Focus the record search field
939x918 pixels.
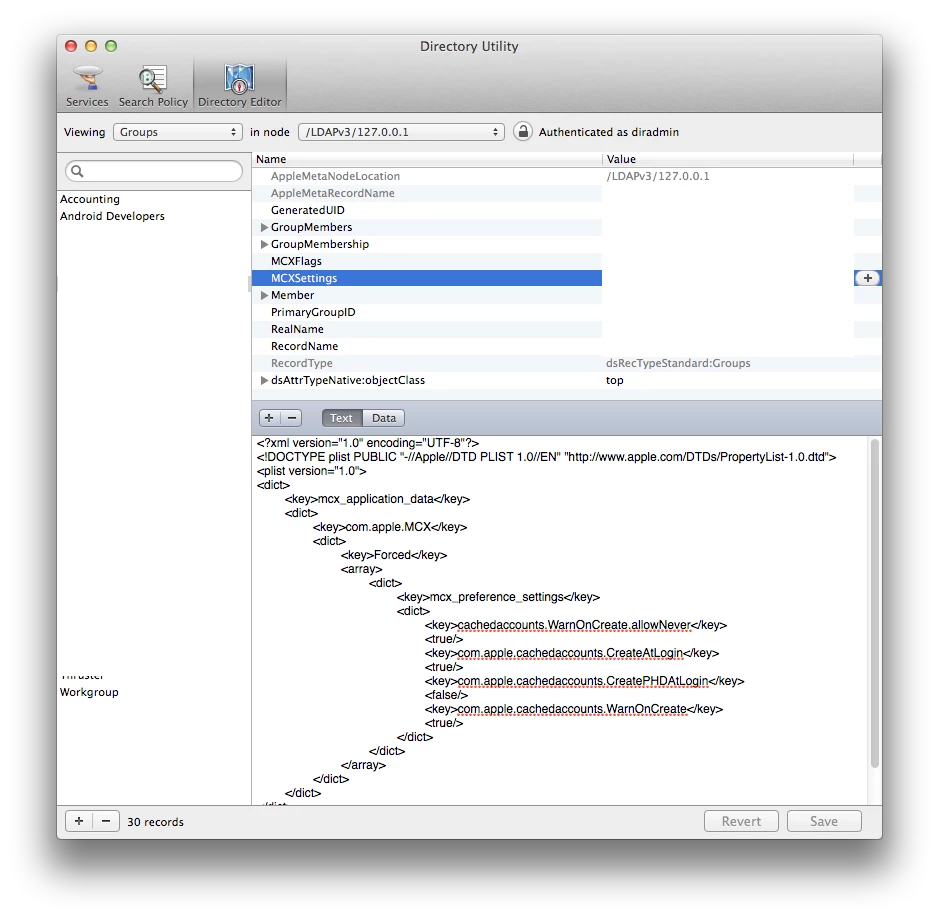pos(154,171)
